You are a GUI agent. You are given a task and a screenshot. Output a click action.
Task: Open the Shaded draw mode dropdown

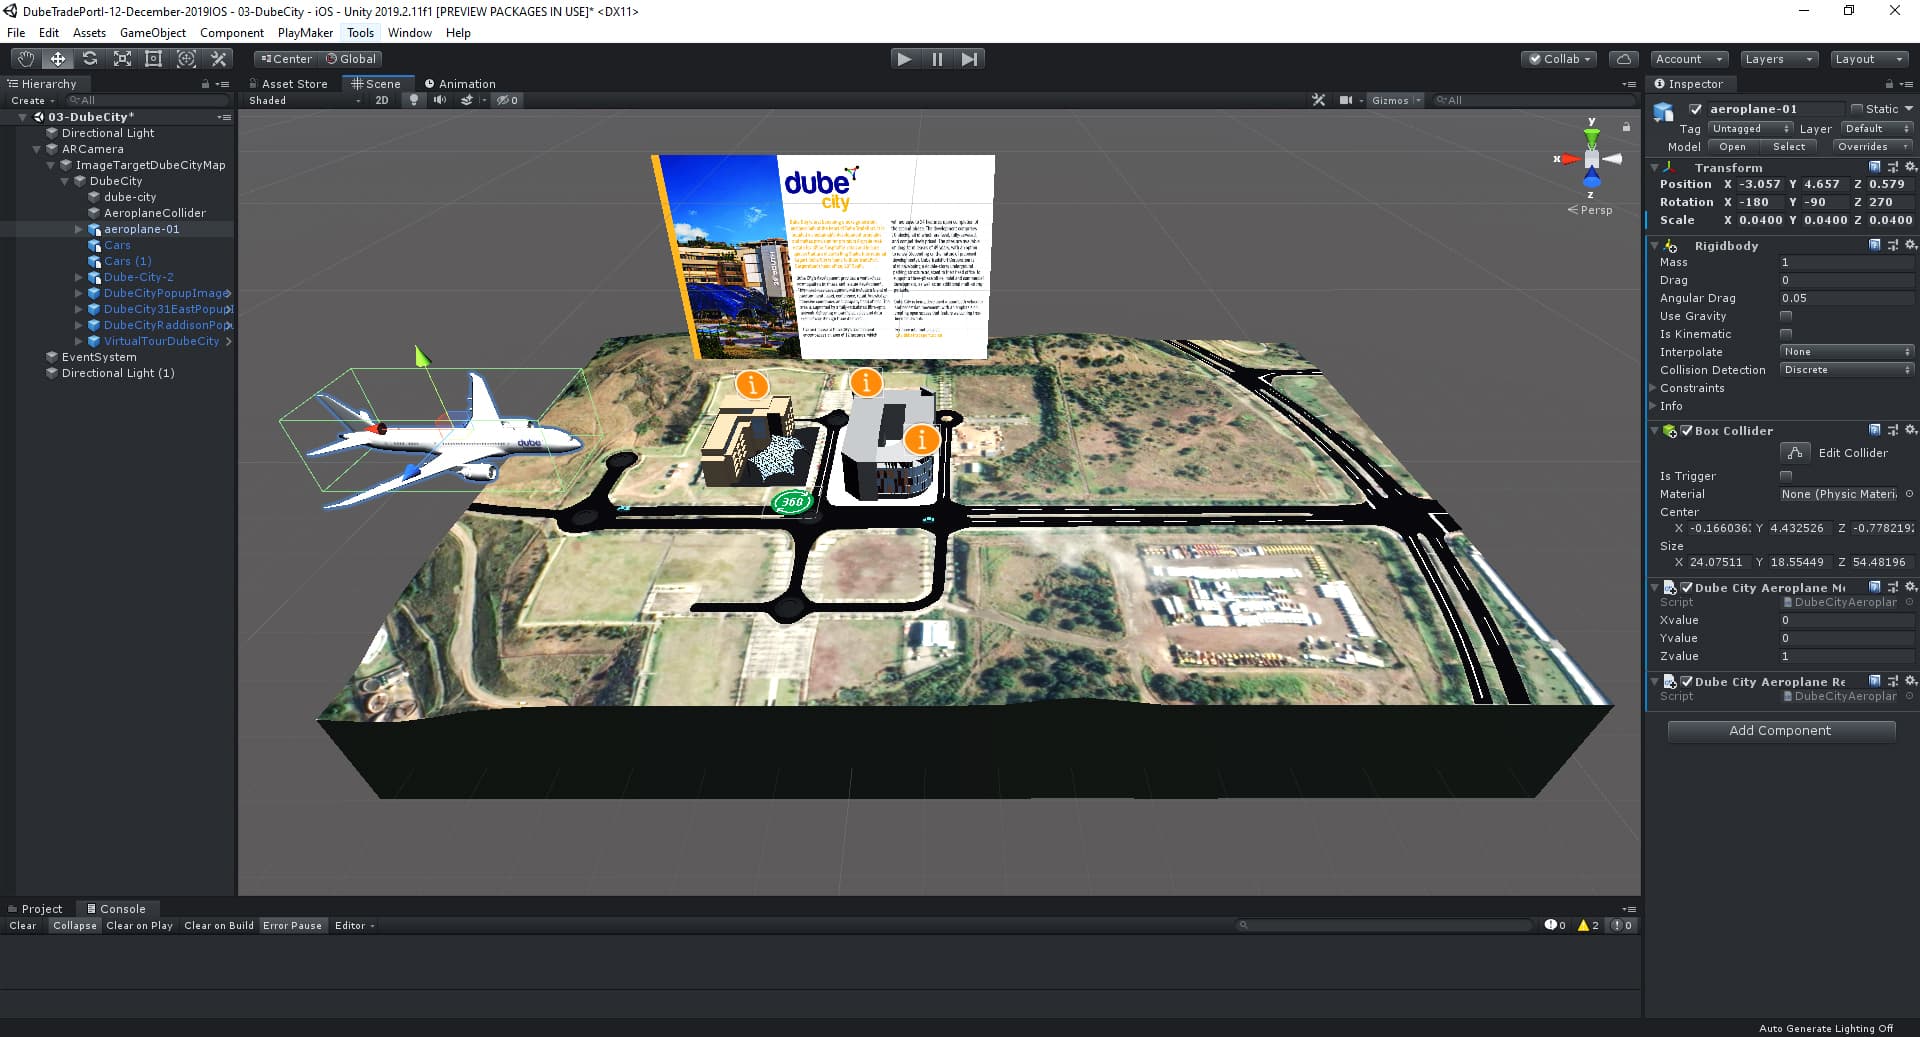click(x=305, y=100)
